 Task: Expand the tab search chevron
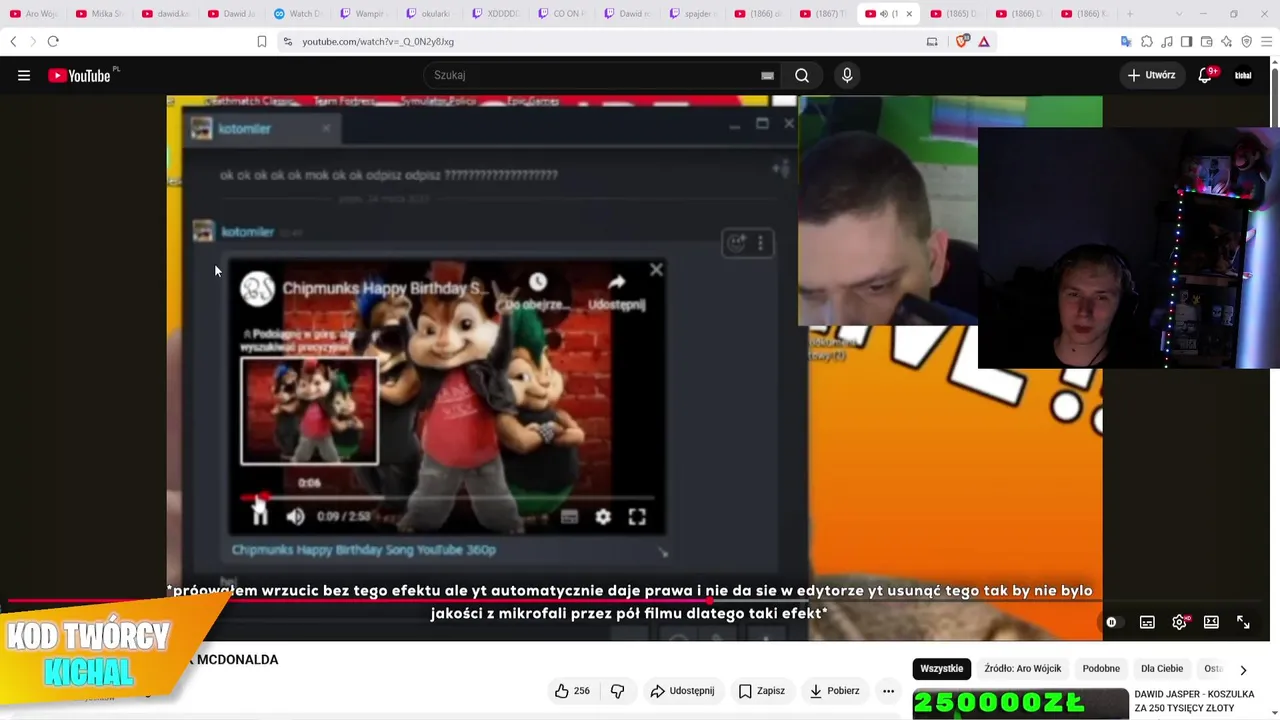[x=1179, y=14]
